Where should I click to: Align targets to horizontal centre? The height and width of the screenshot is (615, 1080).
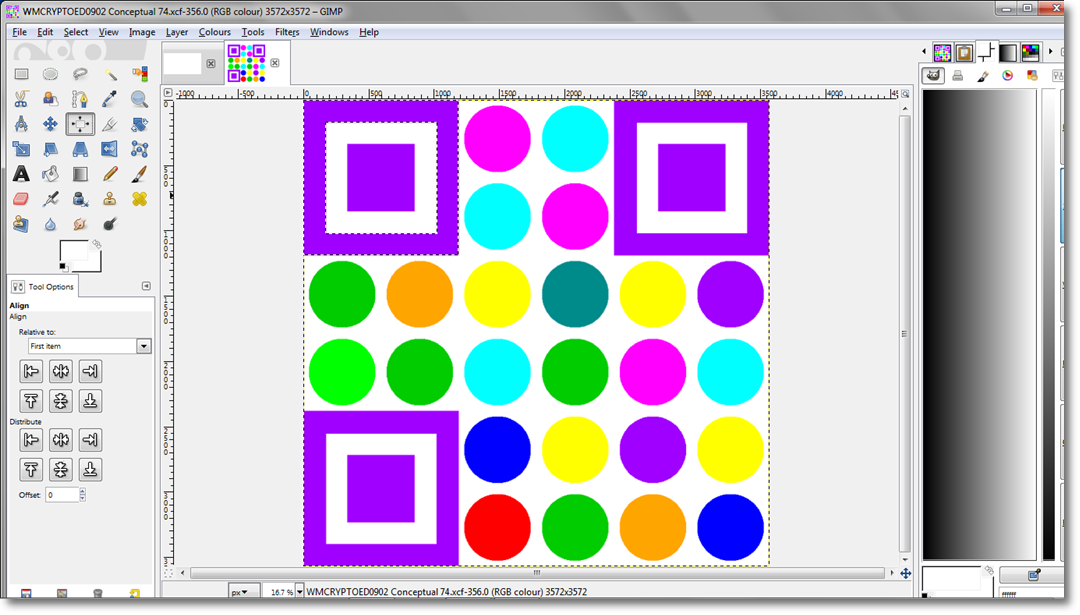tap(61, 371)
